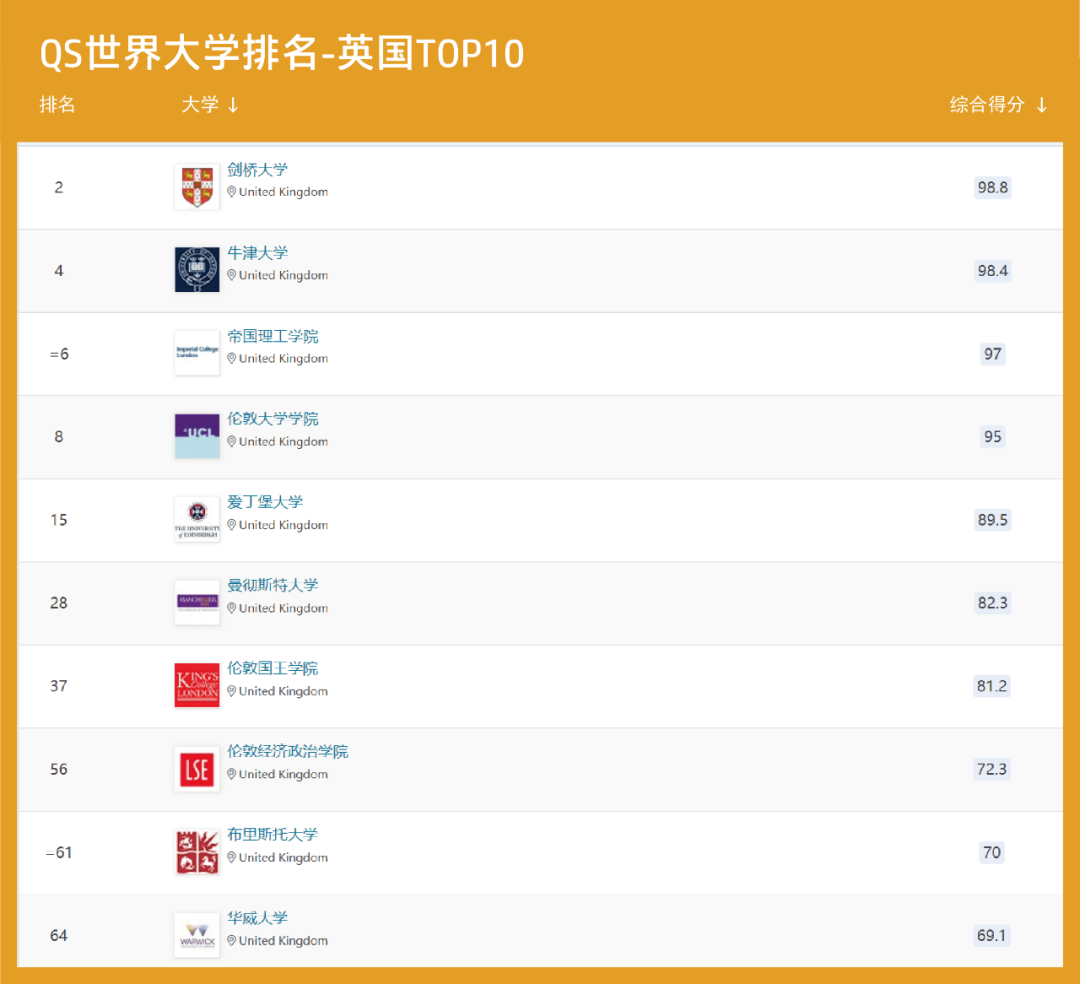Screen dimensions: 1080x984
Task: Click rank =61 in Bristol row
Action: point(59,852)
